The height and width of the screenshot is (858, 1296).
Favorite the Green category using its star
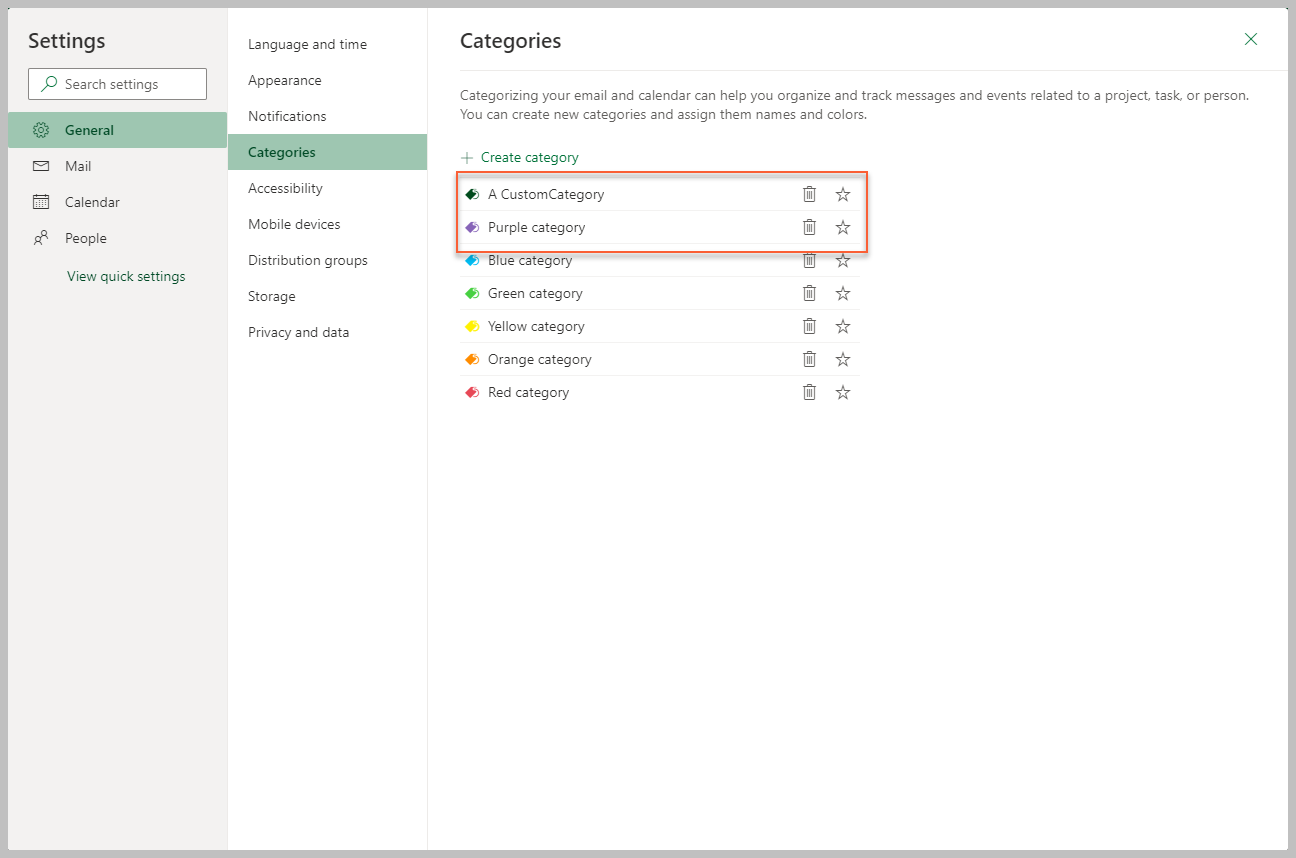[842, 292]
